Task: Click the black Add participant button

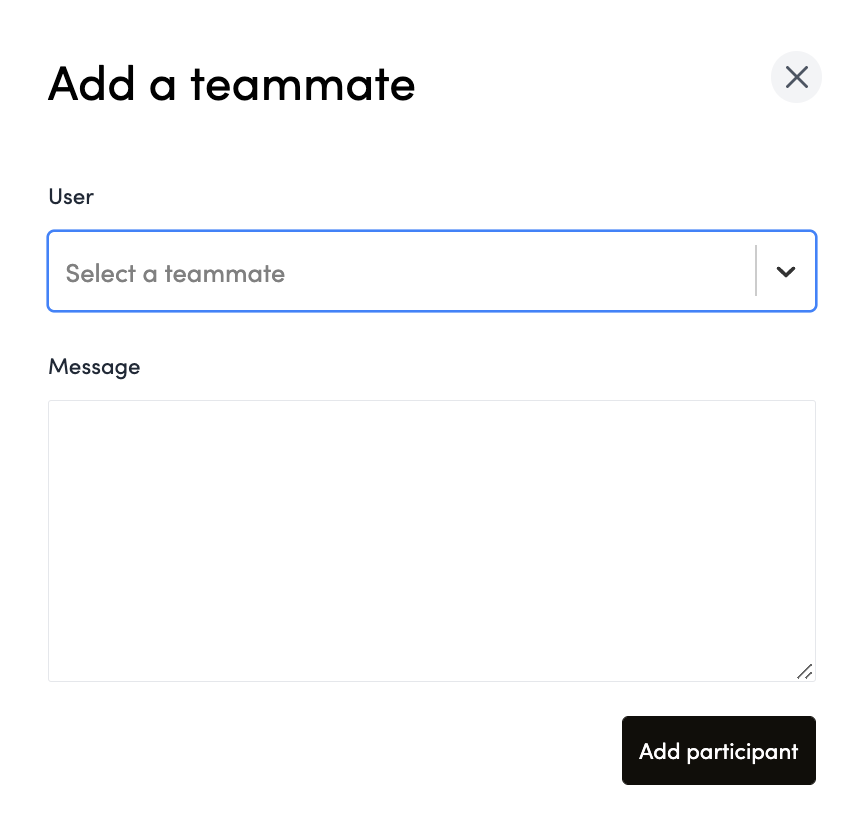Action: (718, 751)
